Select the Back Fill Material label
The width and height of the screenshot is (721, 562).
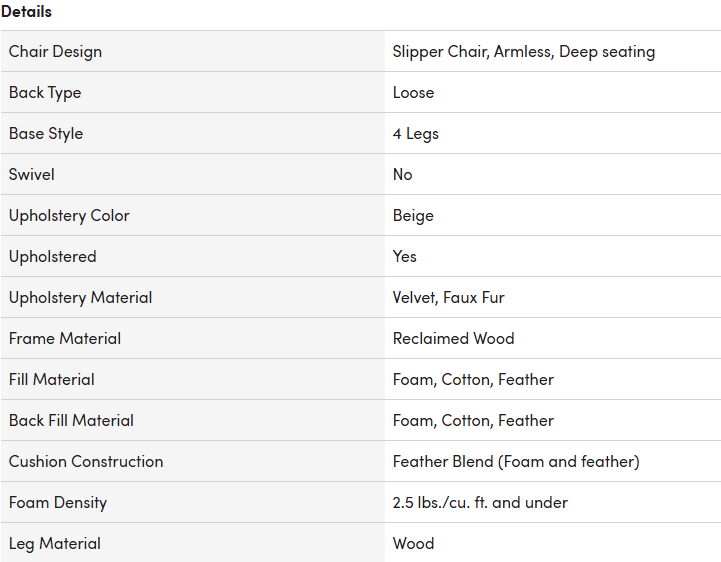(71, 420)
